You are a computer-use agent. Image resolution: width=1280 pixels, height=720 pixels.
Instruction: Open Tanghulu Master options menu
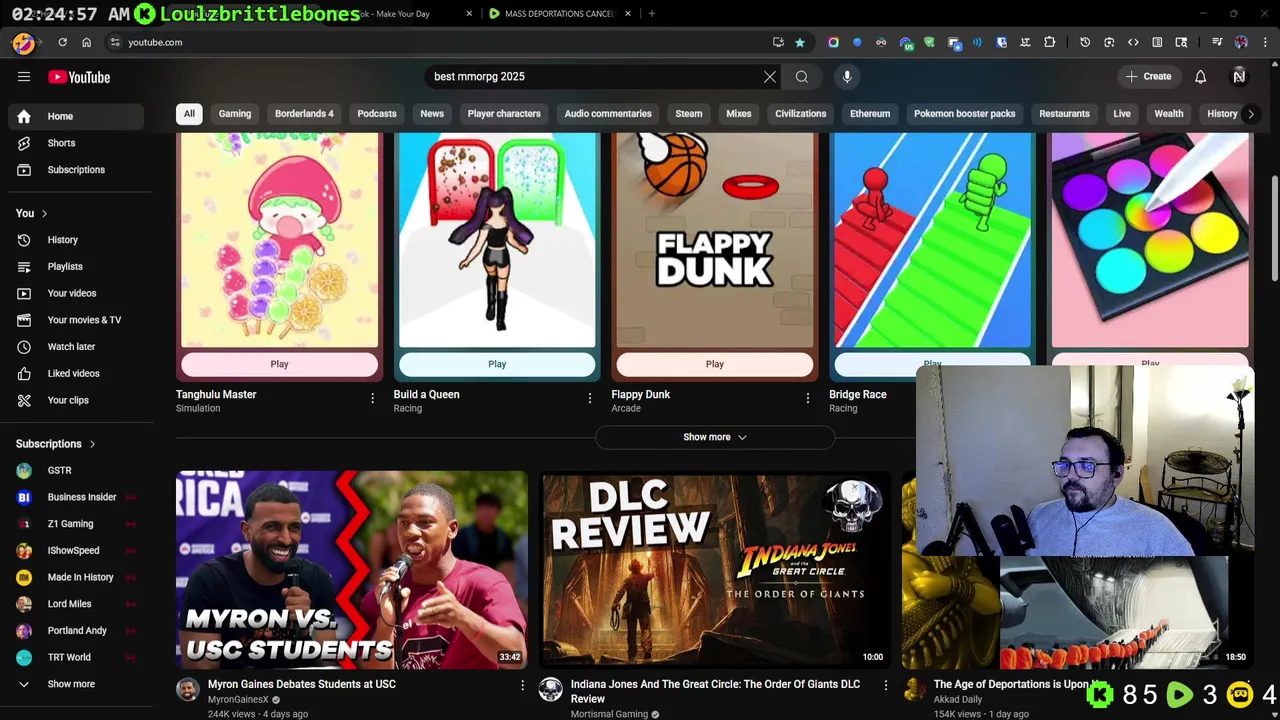pyautogui.click(x=372, y=398)
